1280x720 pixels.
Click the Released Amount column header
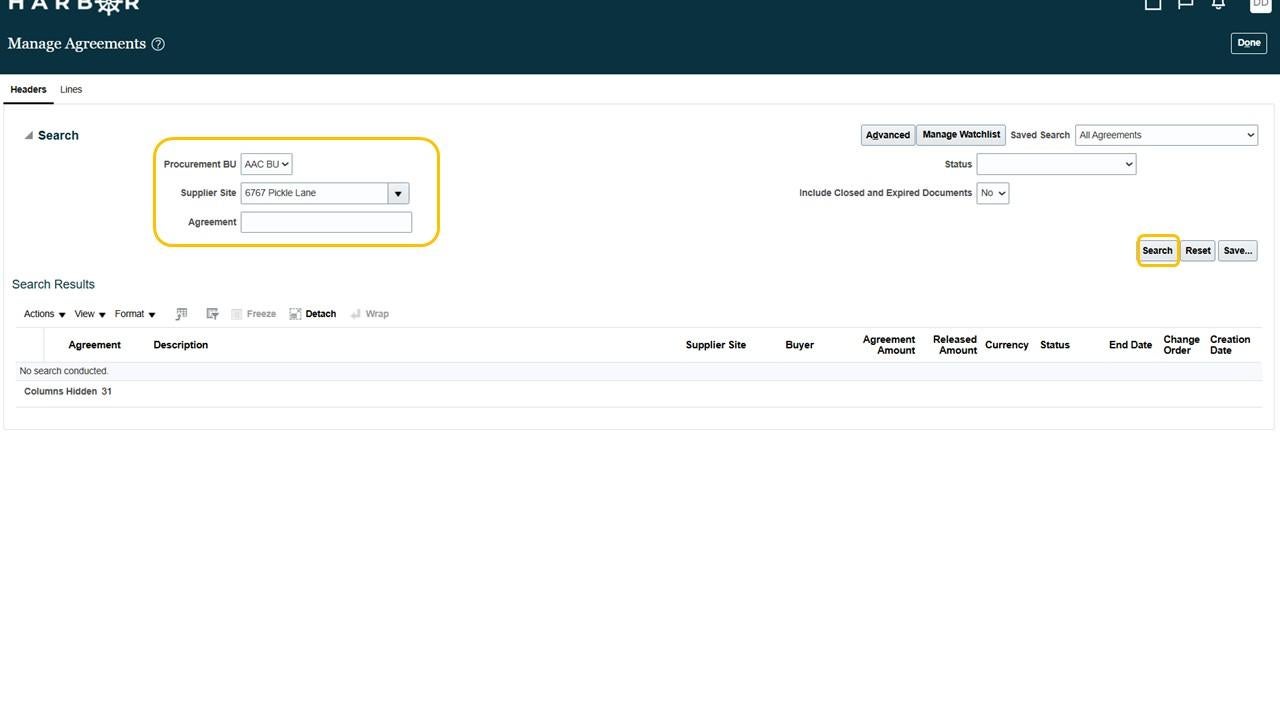(955, 345)
